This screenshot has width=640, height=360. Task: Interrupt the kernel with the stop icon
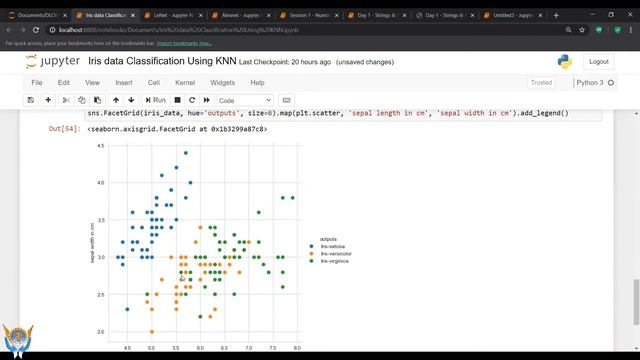[177, 100]
